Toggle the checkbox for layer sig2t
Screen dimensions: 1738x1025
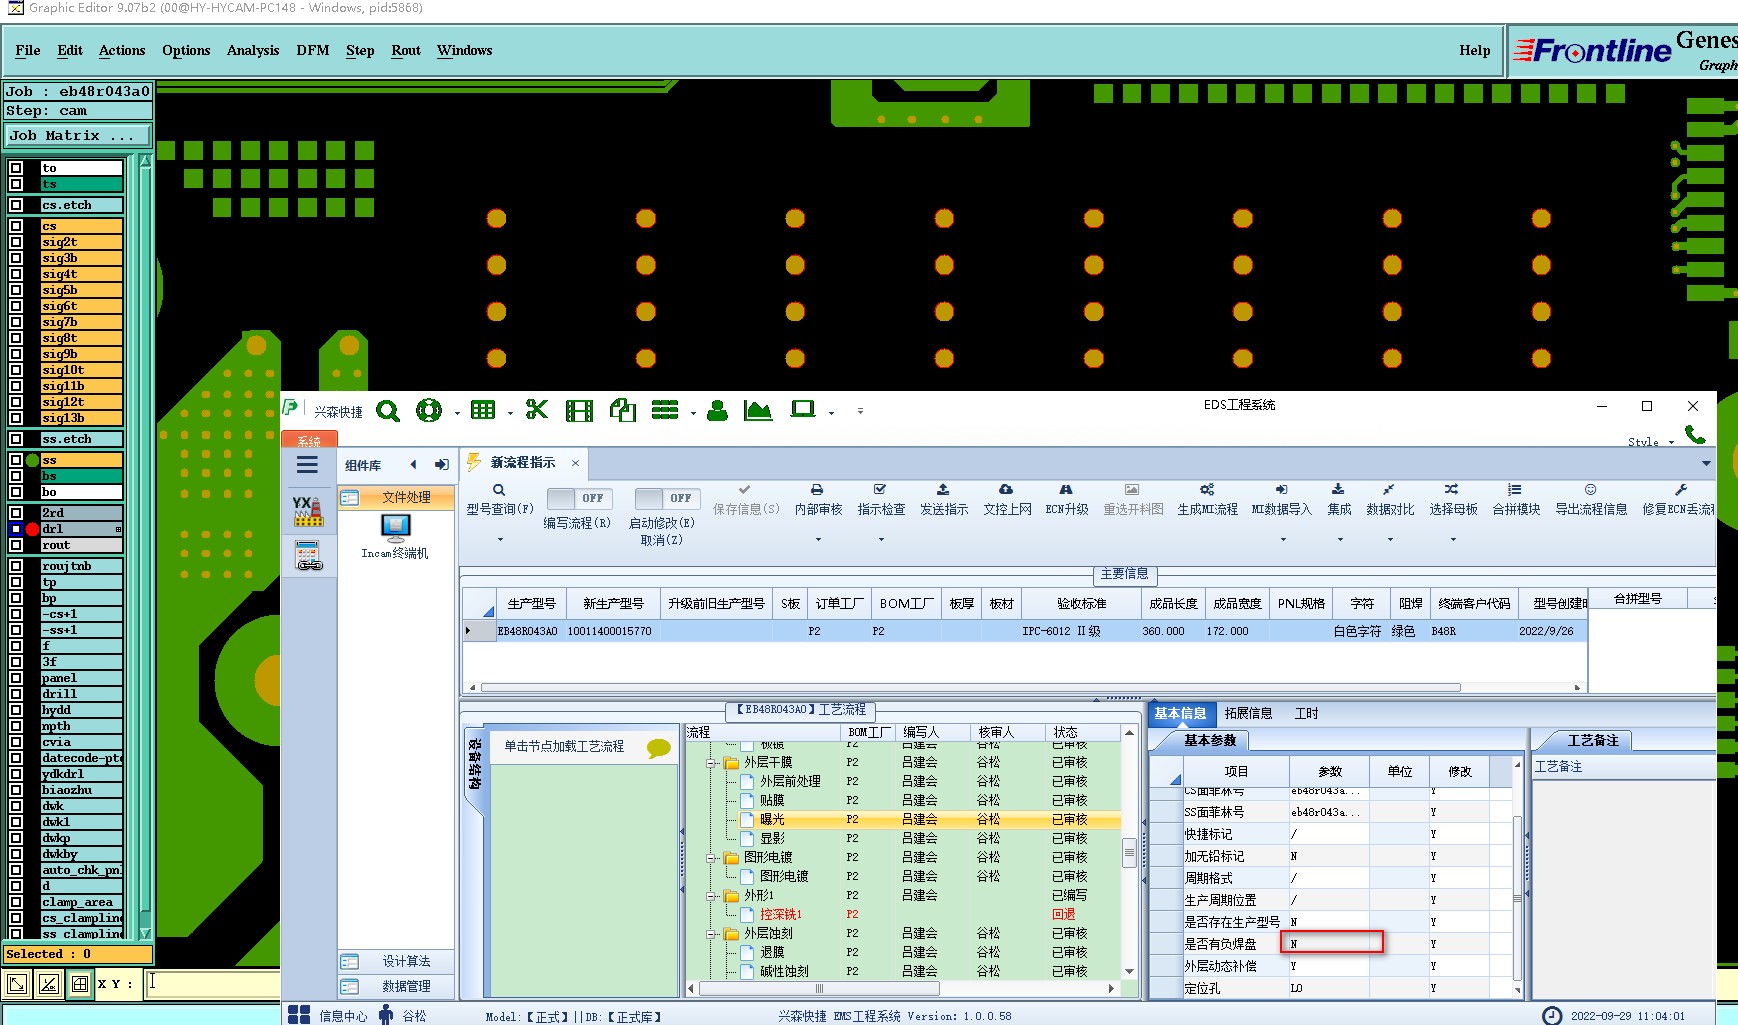click(16, 242)
